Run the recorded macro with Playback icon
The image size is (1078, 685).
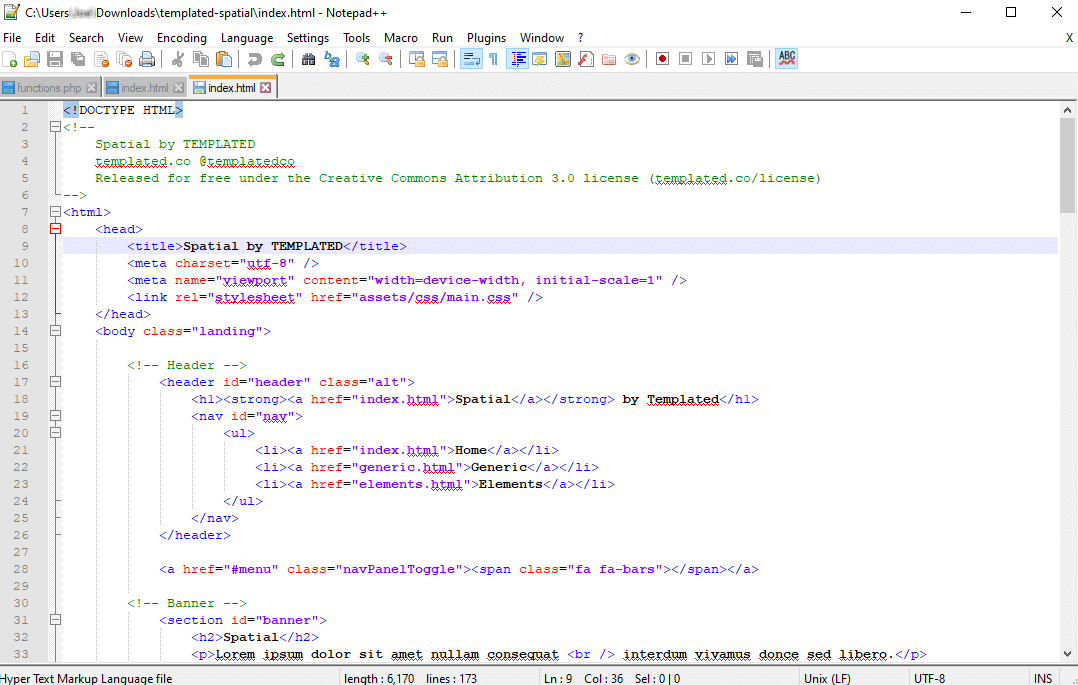pyautogui.click(x=707, y=58)
